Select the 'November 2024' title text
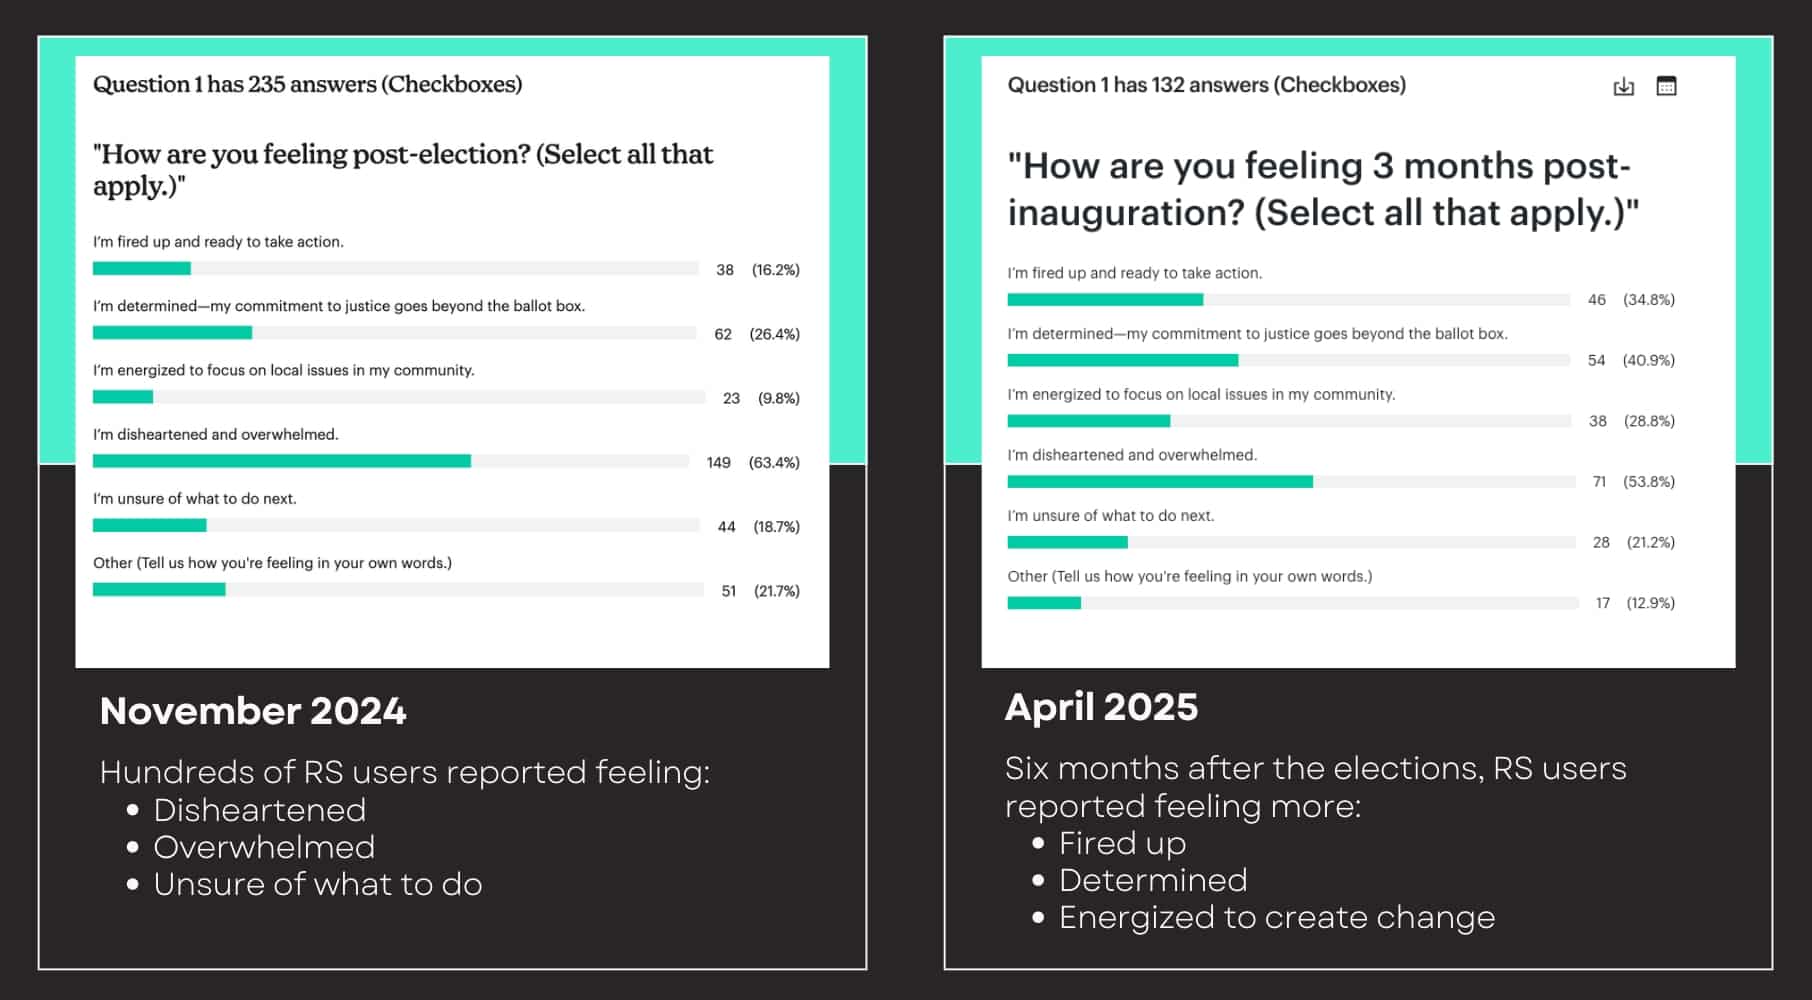Screen dimensions: 1812x1000 pyautogui.click(x=253, y=711)
